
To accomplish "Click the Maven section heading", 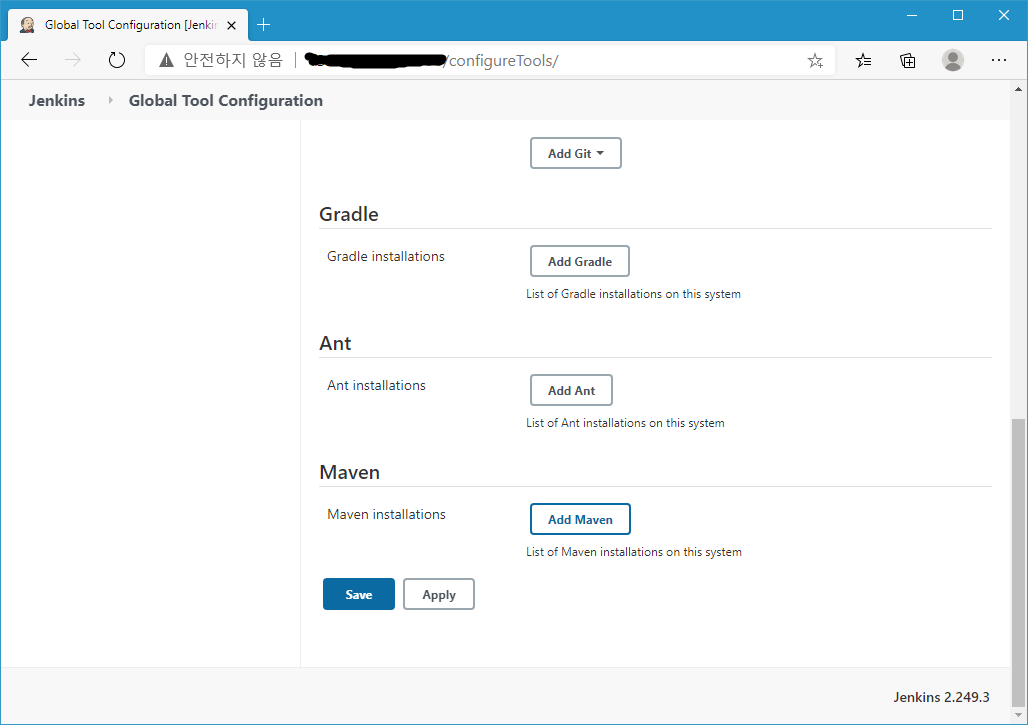I will point(349,473).
